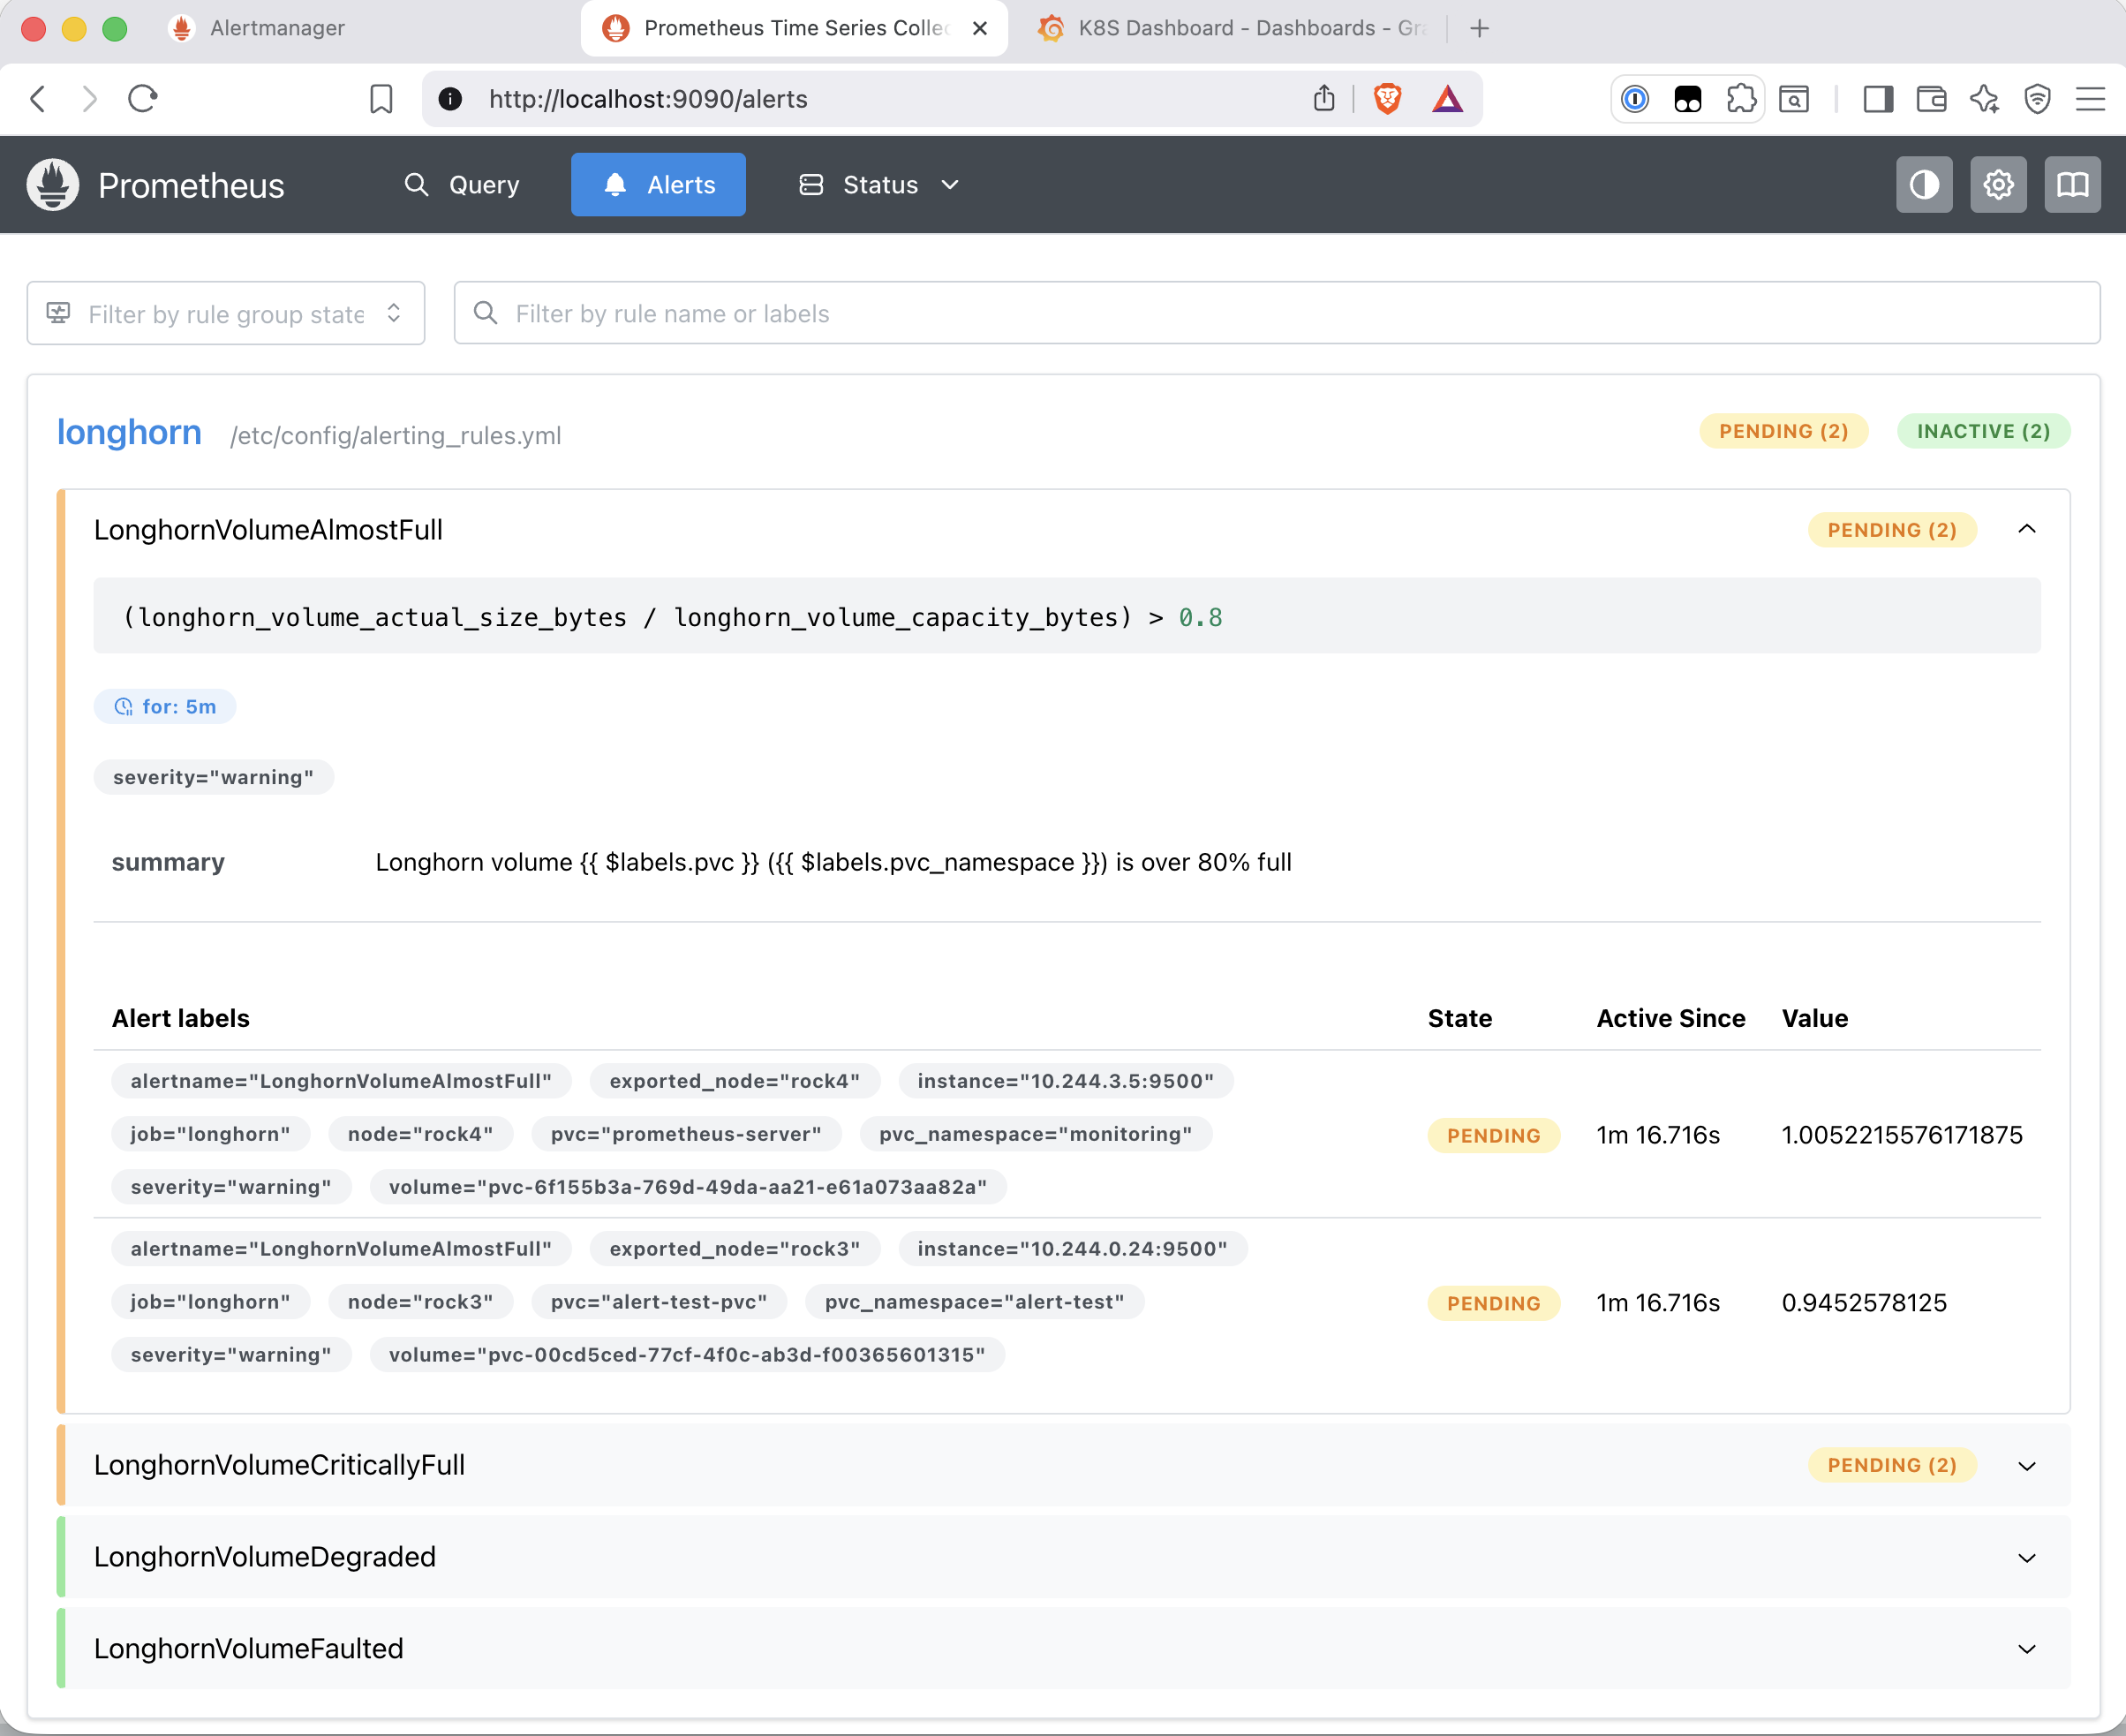
Task: Toggle the light/dark theme button
Action: click(1923, 185)
